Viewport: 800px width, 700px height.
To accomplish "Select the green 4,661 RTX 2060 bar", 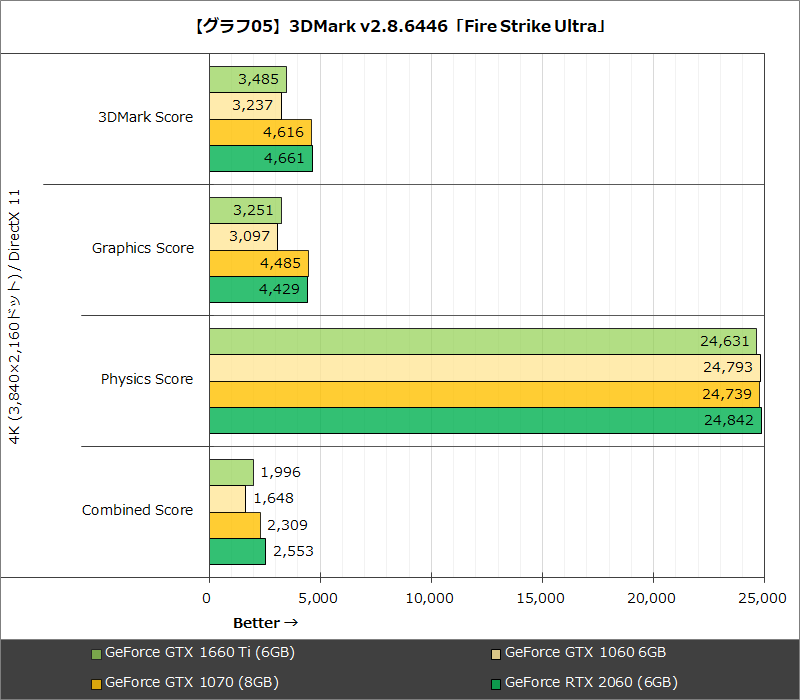I will [258, 158].
